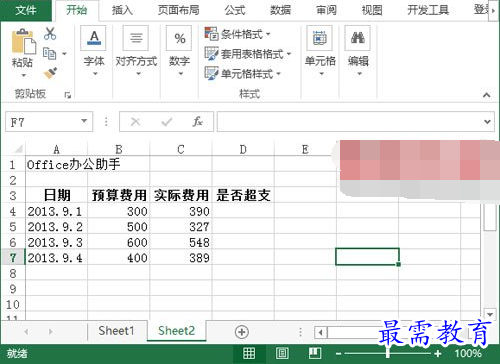Click the zoom out minus button

(x=338, y=354)
